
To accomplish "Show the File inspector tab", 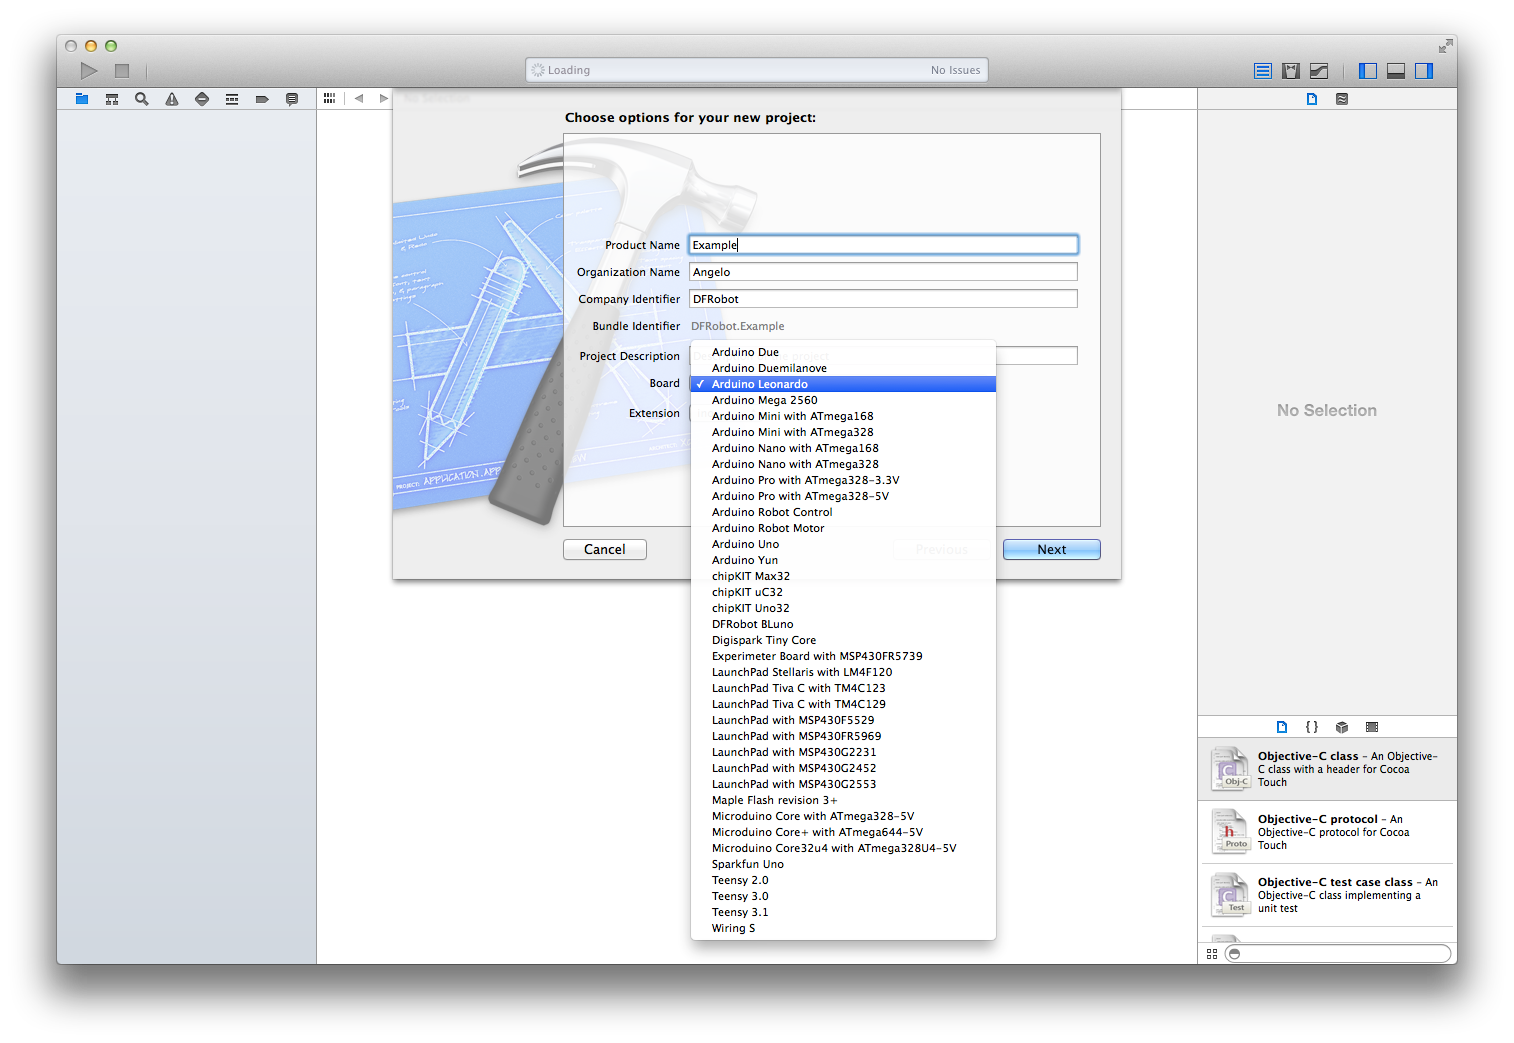I will 1312,99.
